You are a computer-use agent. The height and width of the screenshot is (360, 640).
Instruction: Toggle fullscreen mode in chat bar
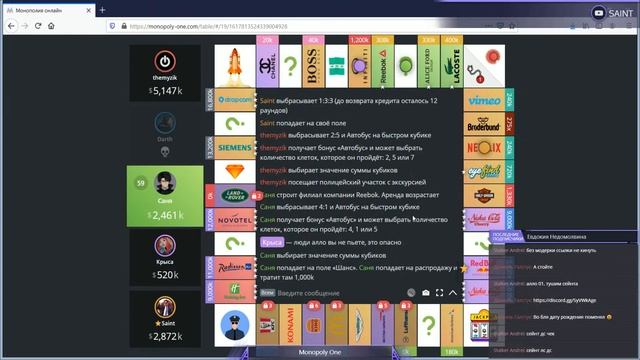coord(439,293)
